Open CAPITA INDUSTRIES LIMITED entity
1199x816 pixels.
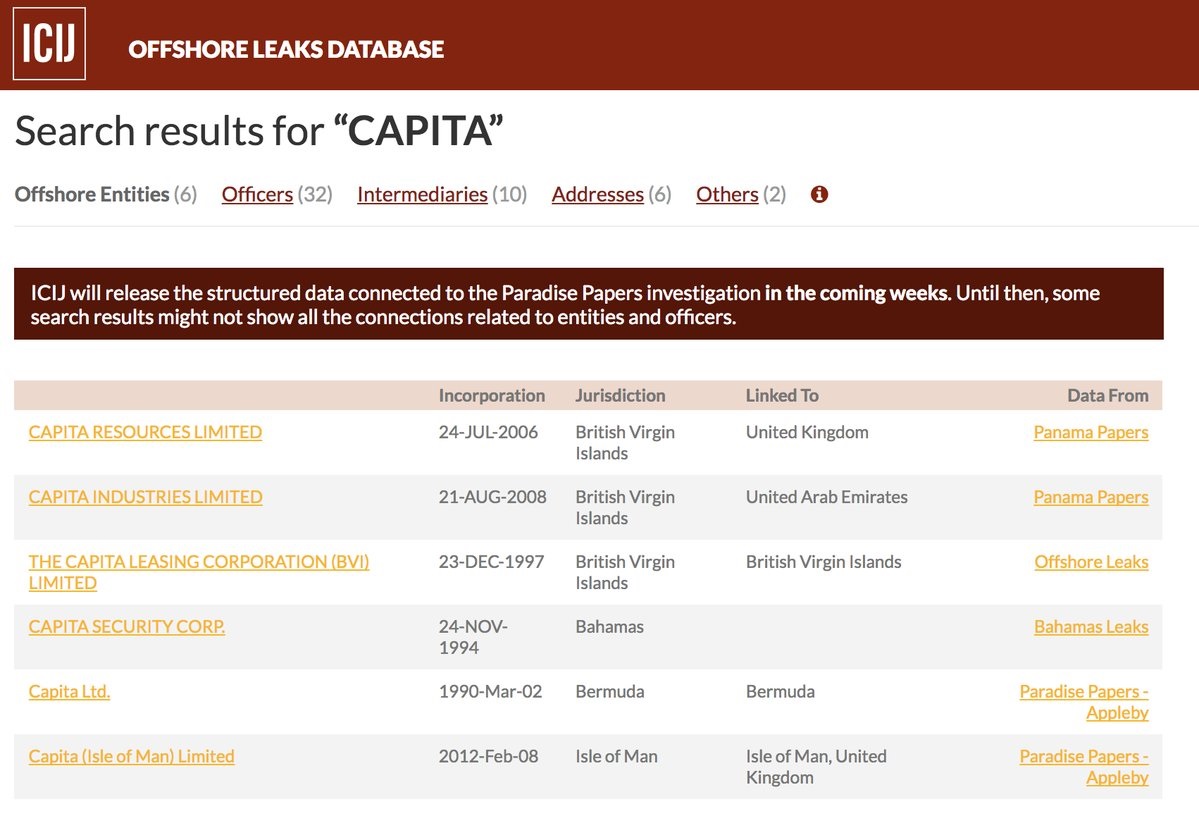(x=145, y=497)
